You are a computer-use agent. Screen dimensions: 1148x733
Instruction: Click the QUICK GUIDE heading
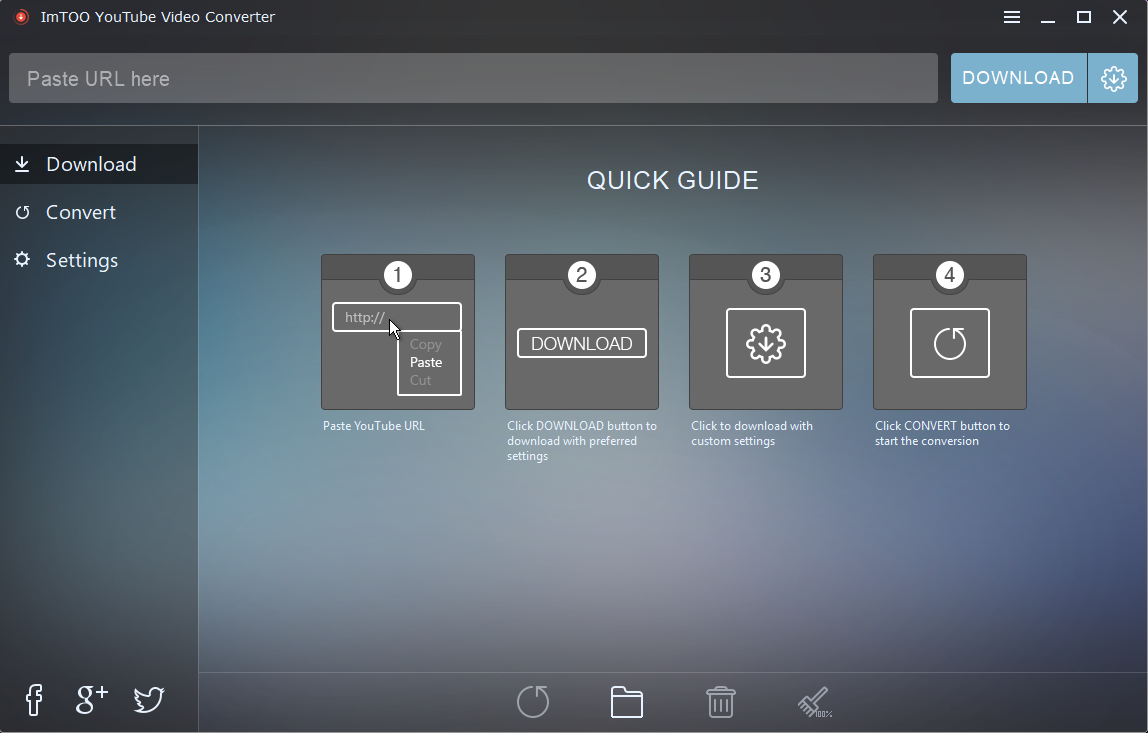tap(673, 180)
